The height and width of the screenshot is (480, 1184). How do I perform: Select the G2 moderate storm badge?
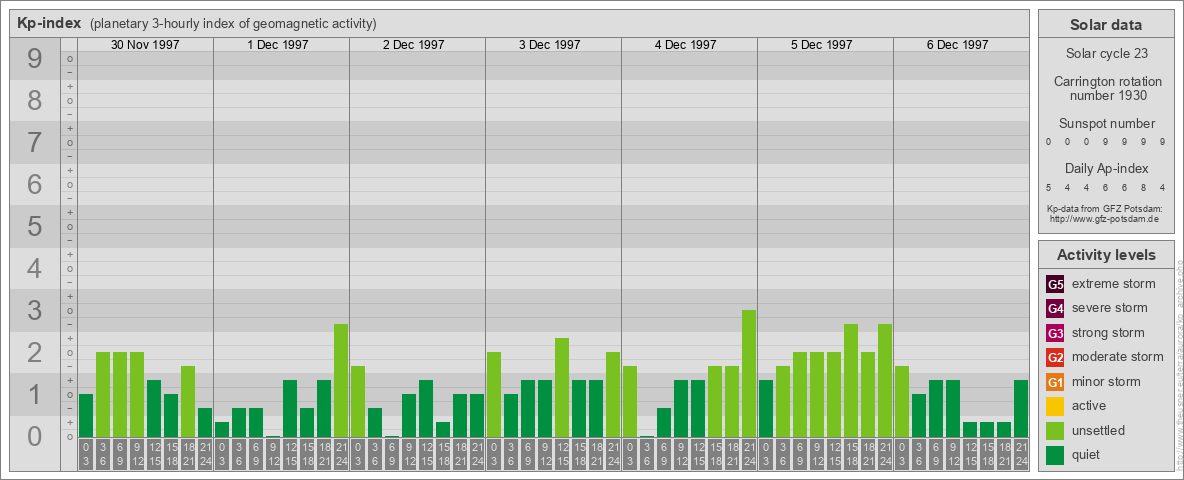[x=1055, y=358]
